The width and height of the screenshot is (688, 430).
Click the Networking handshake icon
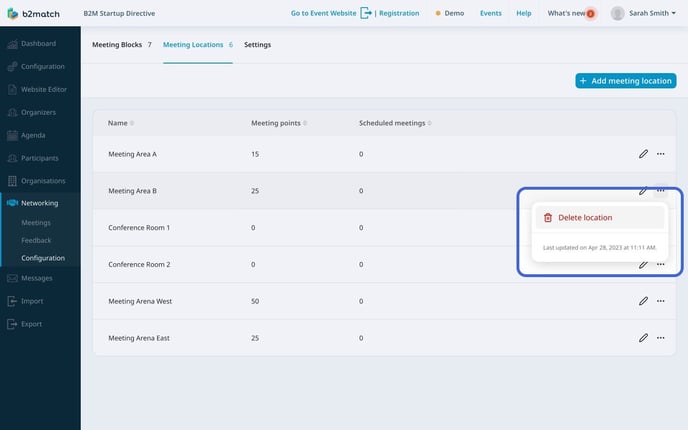point(12,203)
